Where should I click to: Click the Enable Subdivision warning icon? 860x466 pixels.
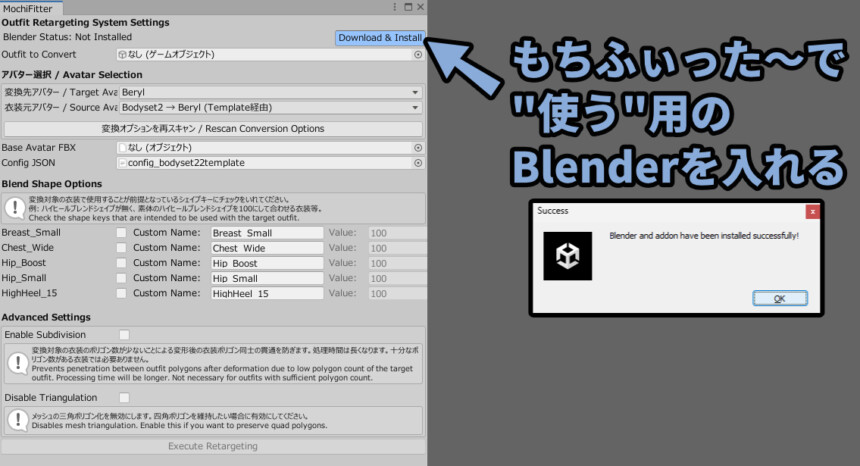click(x=16, y=363)
